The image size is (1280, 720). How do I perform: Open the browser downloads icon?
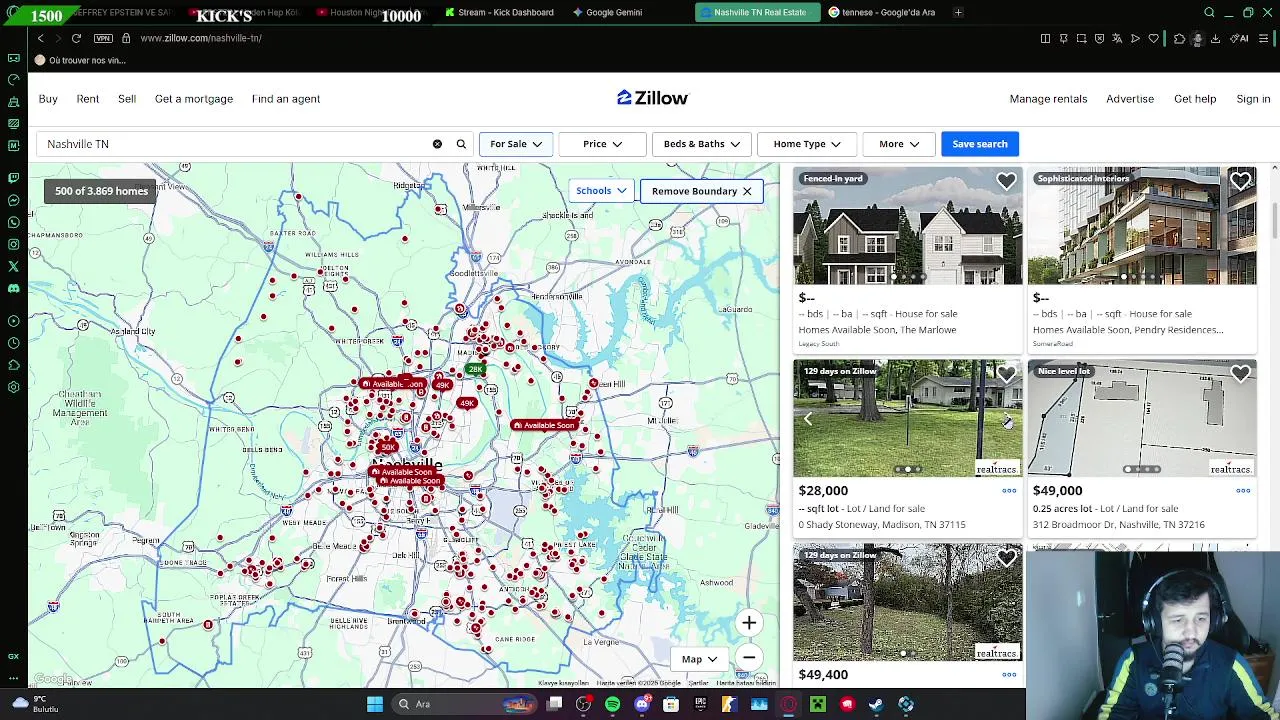1215,38
